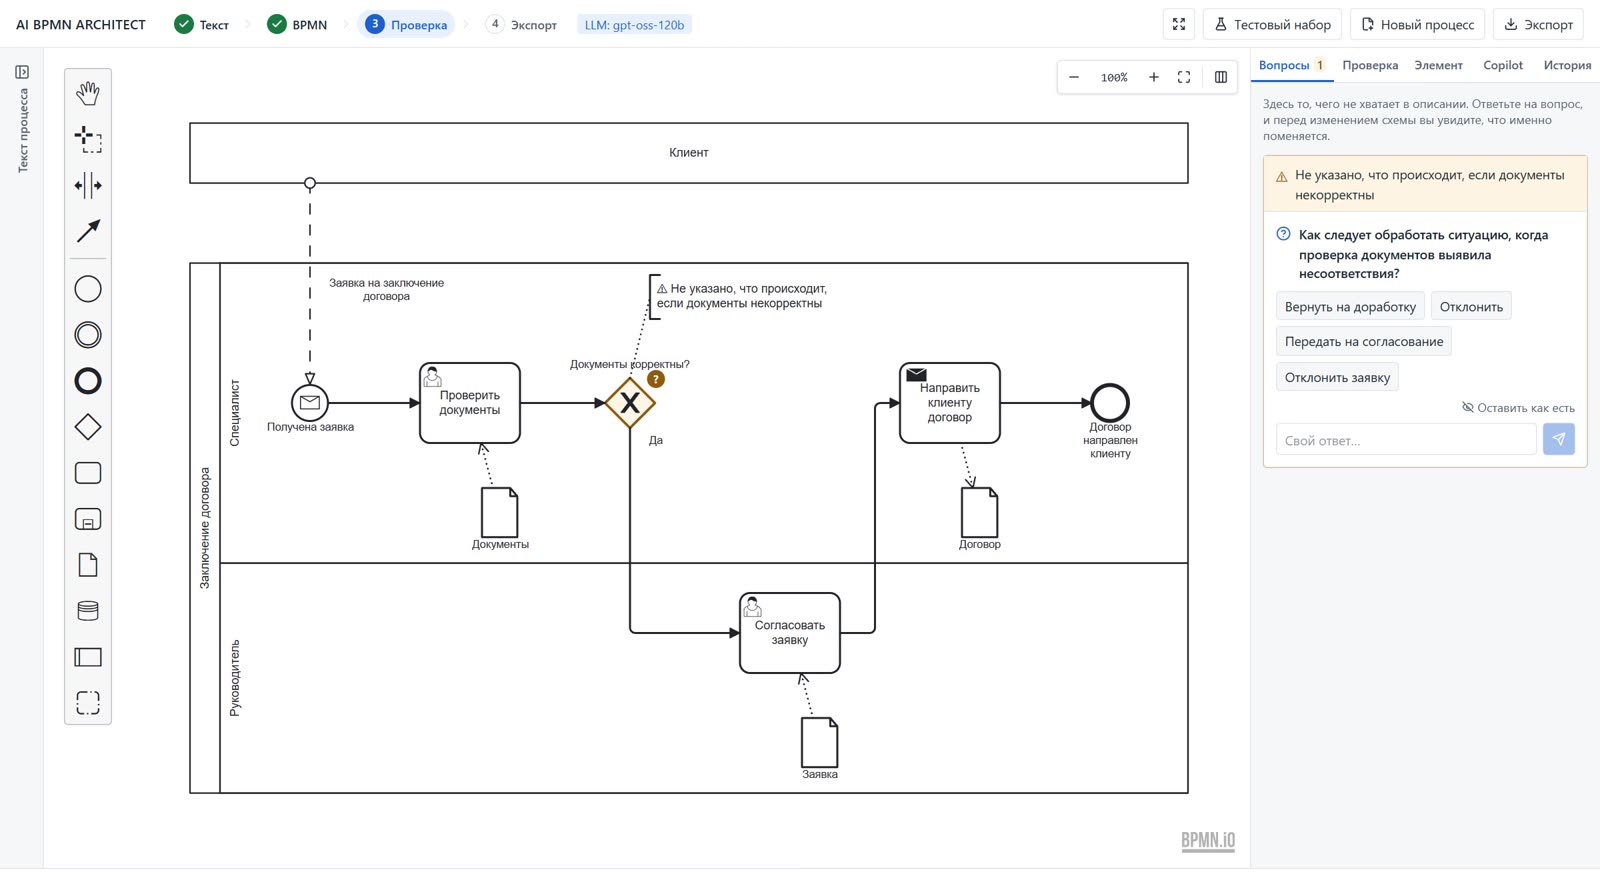The width and height of the screenshot is (1600, 872).
Task: Choose the create/remove space tool
Action: pyautogui.click(x=88, y=185)
